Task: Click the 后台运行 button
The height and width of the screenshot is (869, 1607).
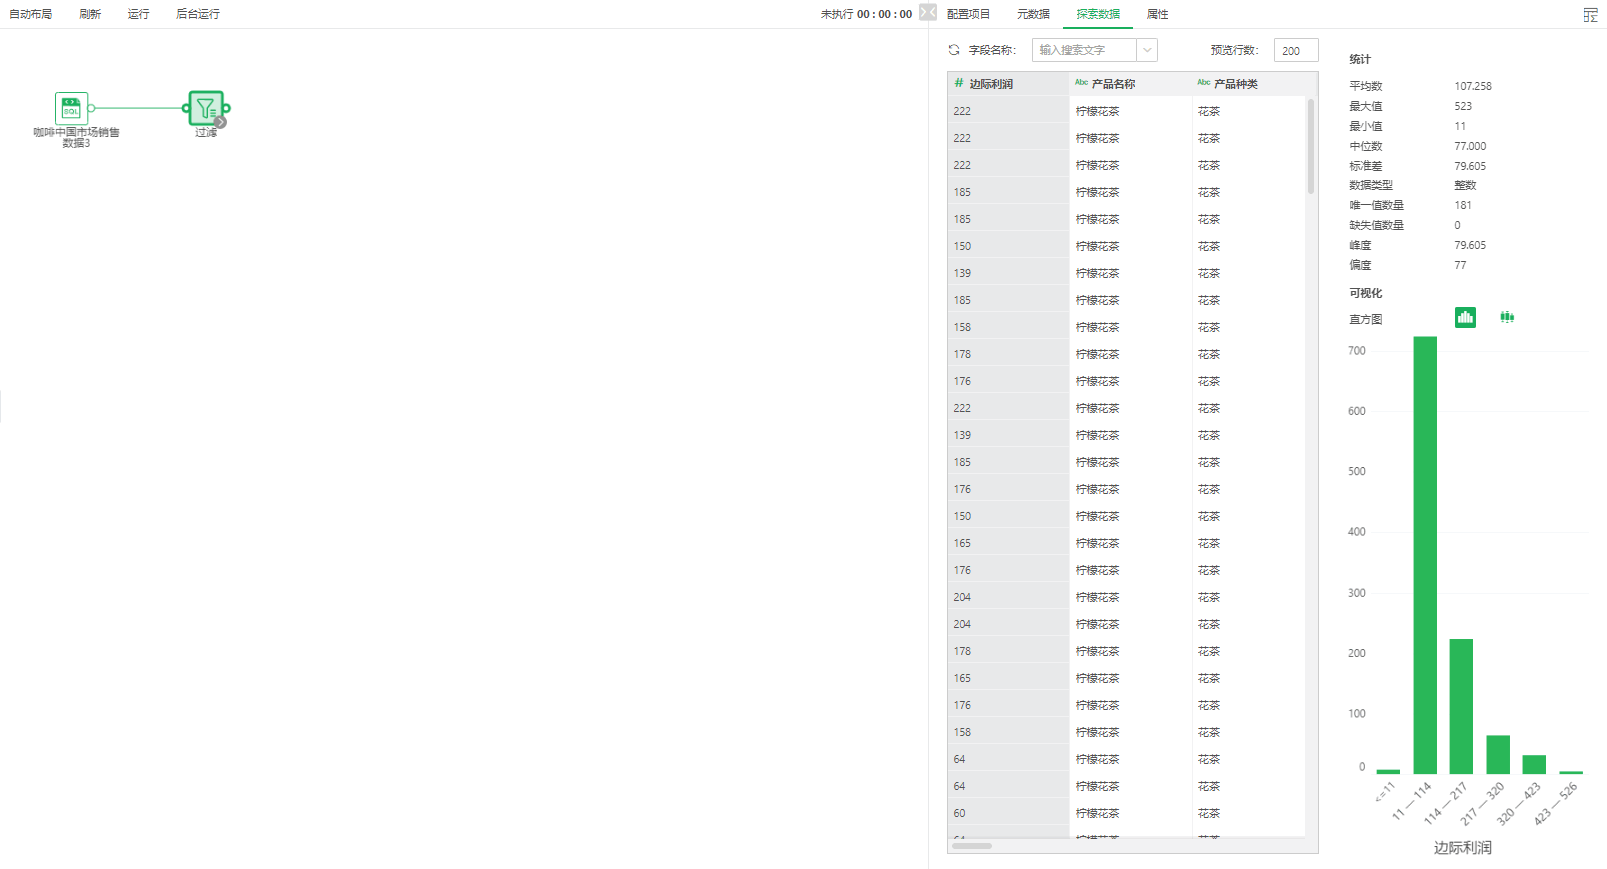Action: pyautogui.click(x=198, y=14)
